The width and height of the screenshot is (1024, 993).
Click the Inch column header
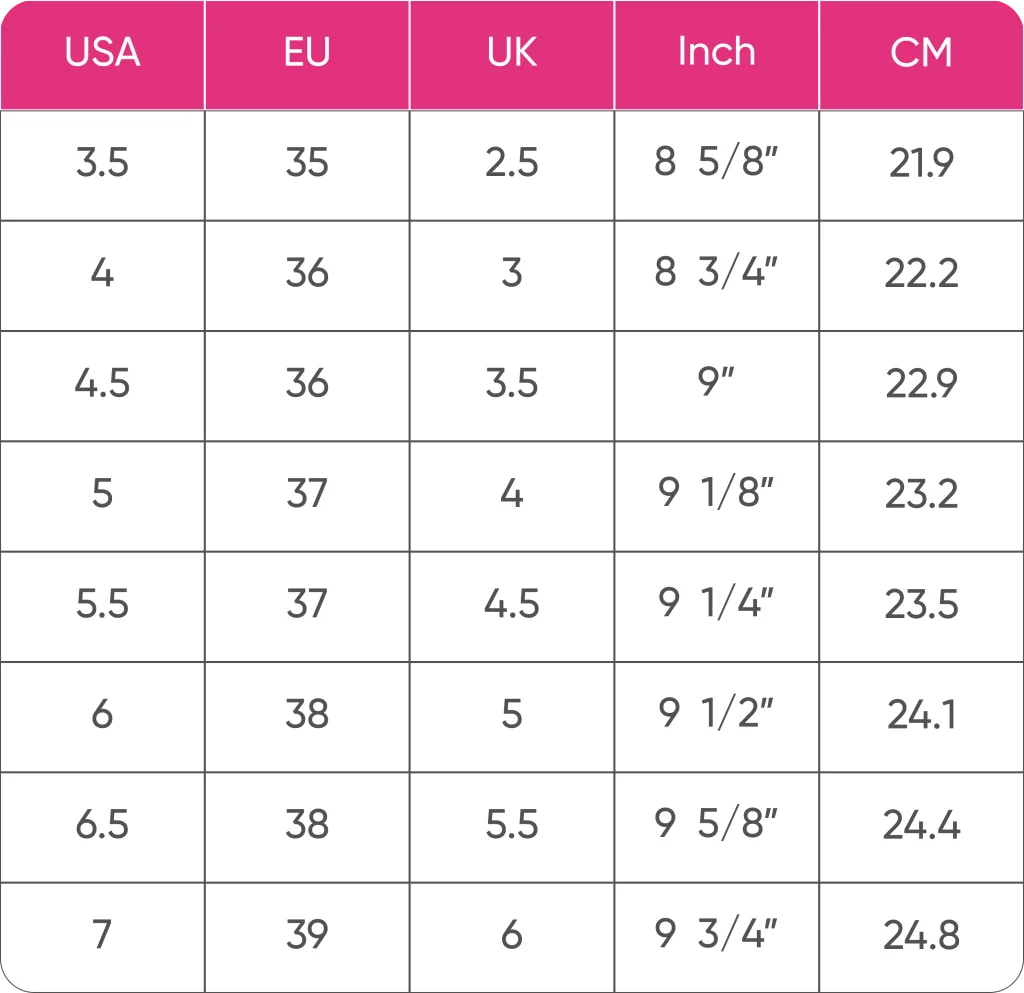(x=716, y=53)
